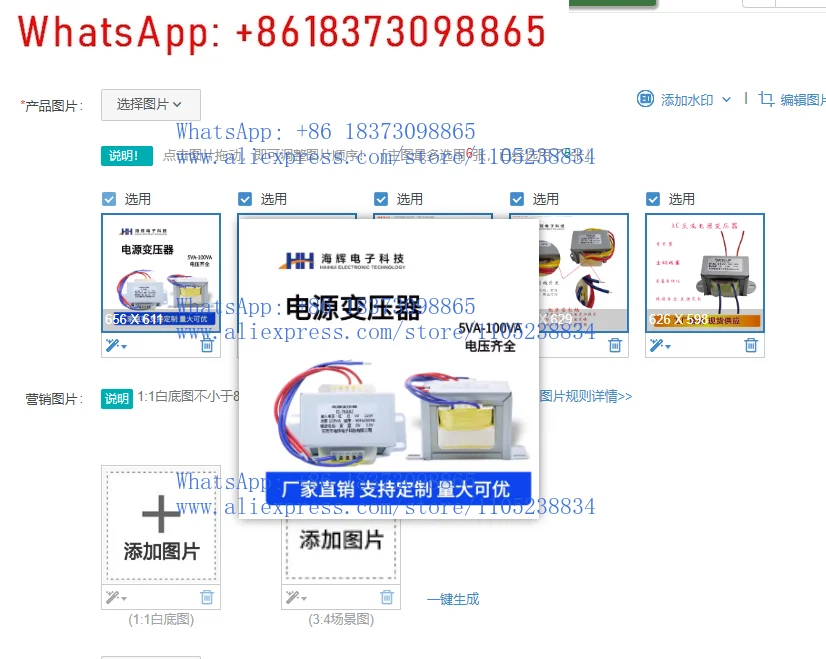Click the 说明! badge in product images

127,156
